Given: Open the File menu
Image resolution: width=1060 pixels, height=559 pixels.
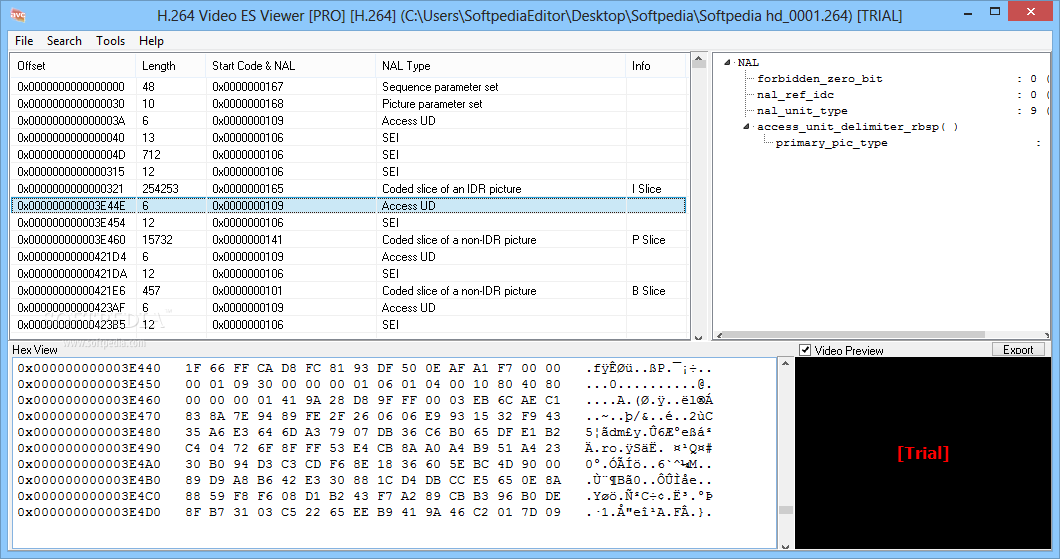Looking at the screenshot, I should (x=24, y=41).
